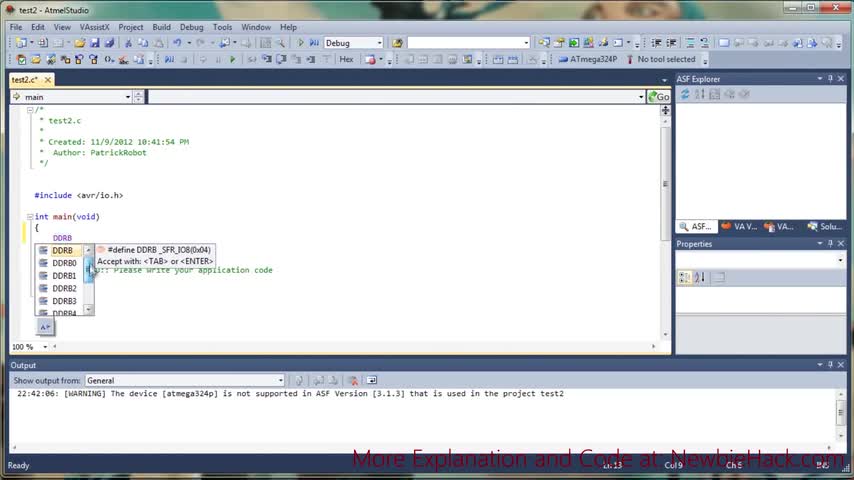
Task: Click the Increase Indent toolbar icon
Action: click(672, 43)
